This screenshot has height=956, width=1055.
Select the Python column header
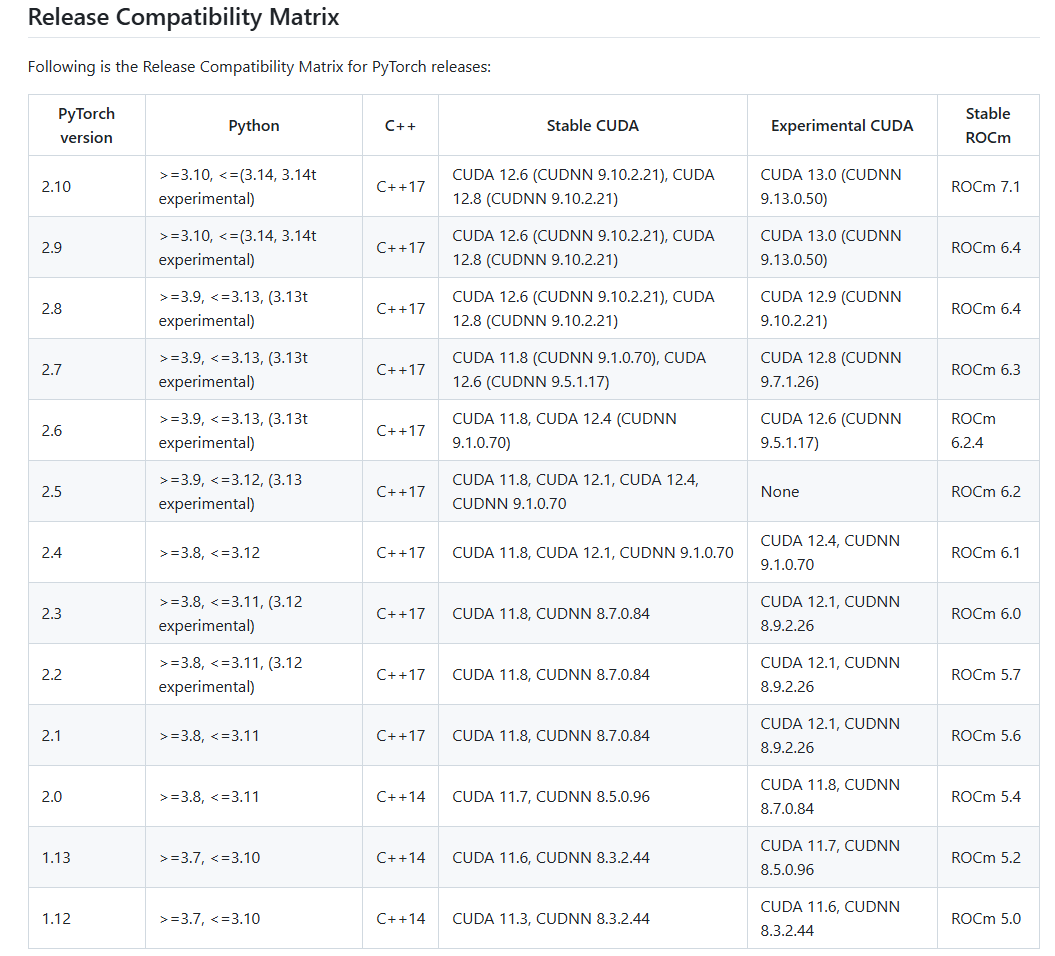(x=254, y=125)
